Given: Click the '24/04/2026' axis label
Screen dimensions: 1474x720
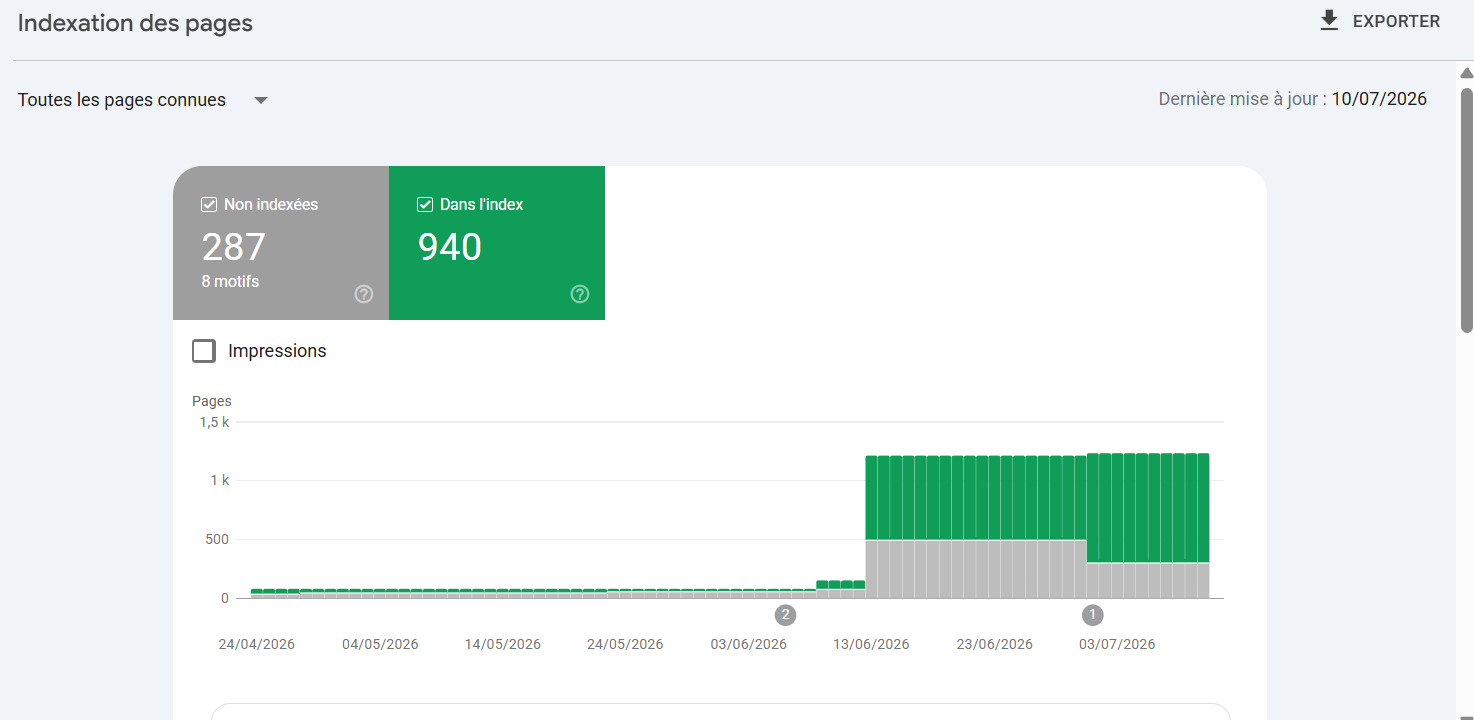Looking at the screenshot, I should click(257, 644).
